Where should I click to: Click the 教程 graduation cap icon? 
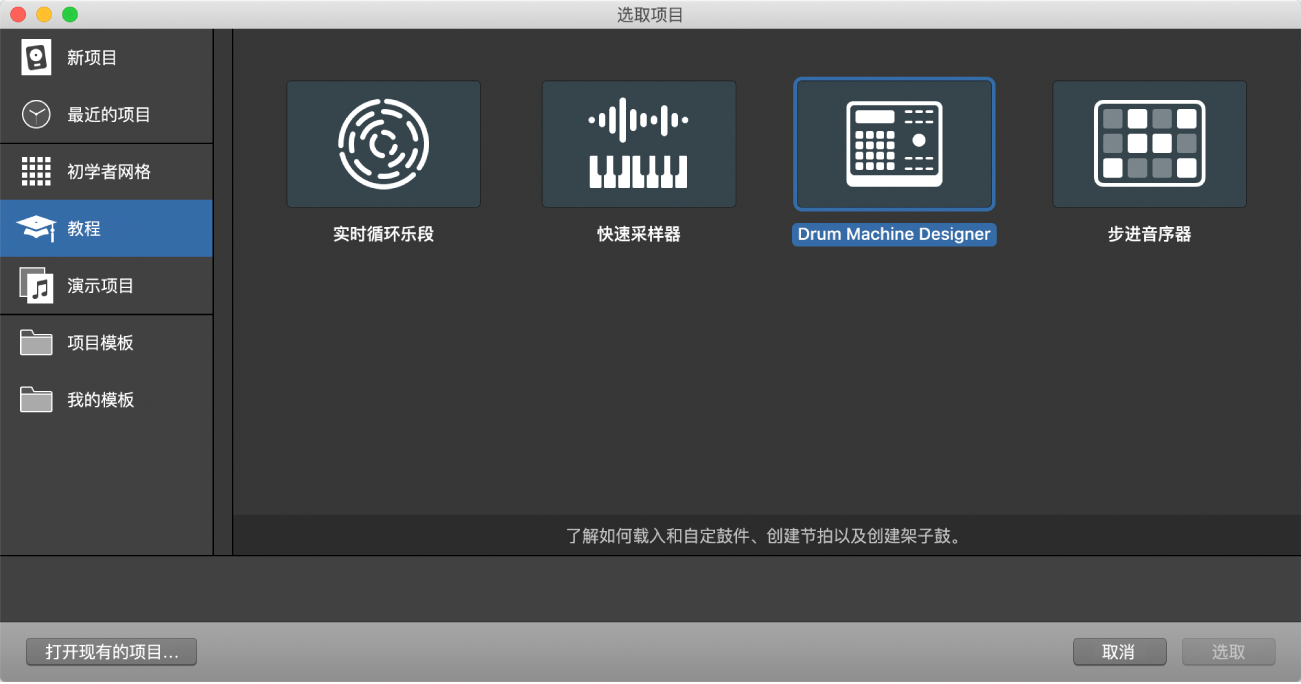click(x=35, y=228)
